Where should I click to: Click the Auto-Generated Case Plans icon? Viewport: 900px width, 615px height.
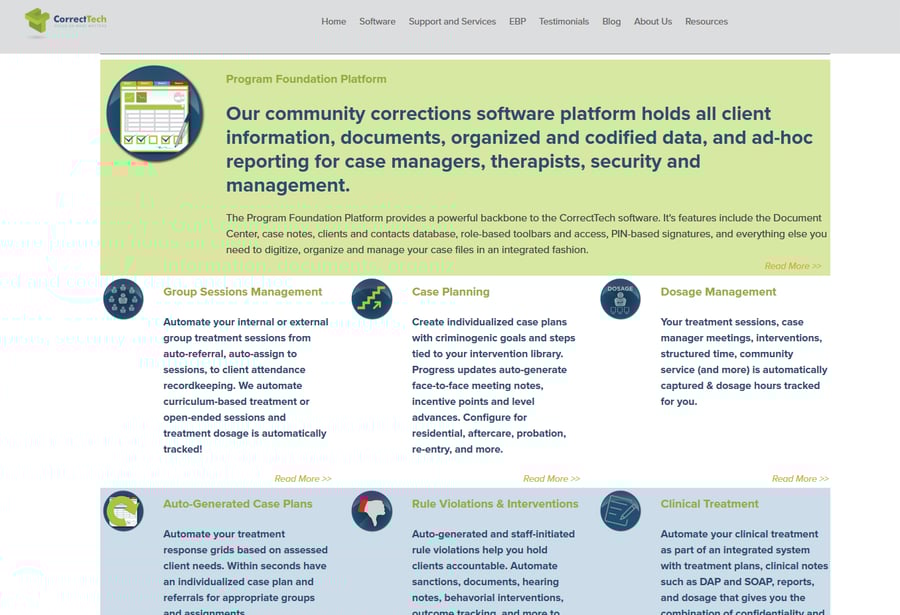tap(123, 511)
